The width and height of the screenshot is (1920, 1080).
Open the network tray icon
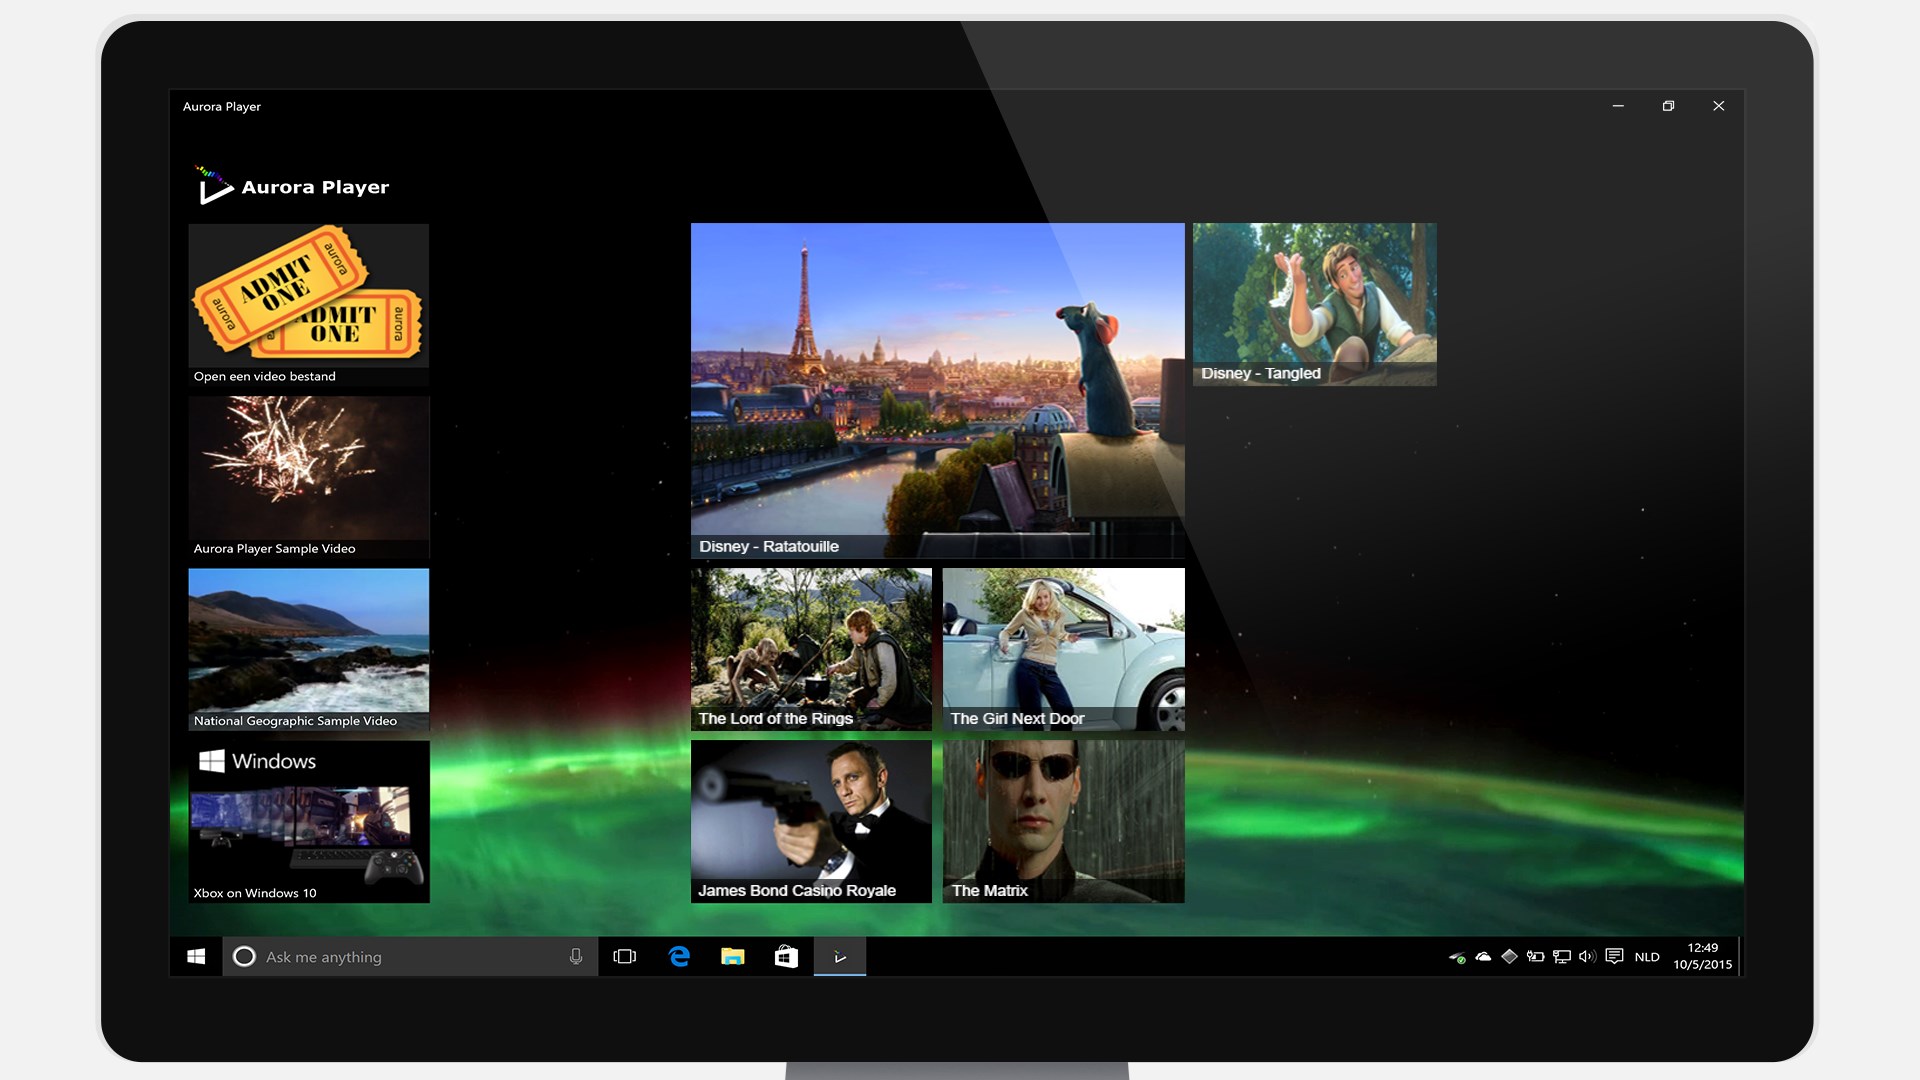(1561, 957)
